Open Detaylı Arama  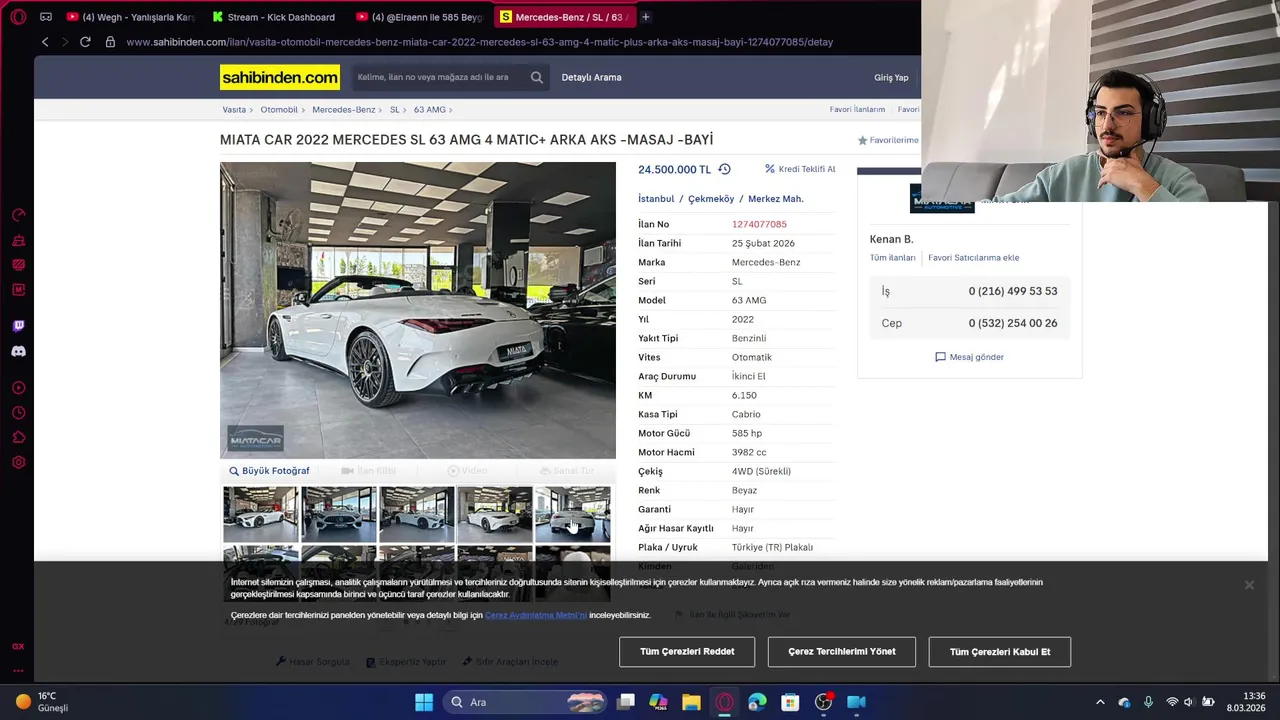tap(591, 77)
